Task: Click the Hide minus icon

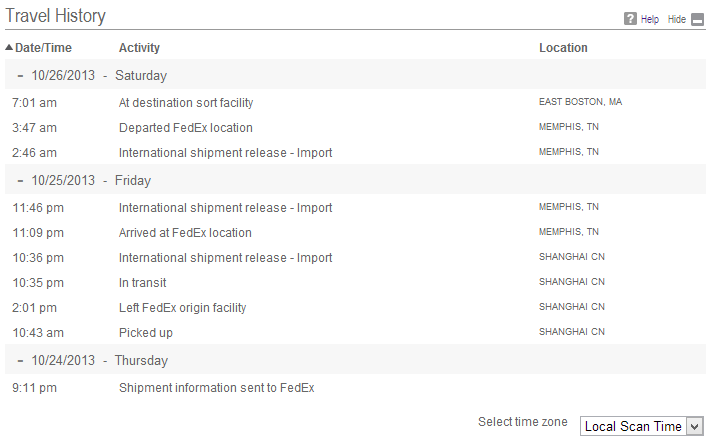Action: click(697, 19)
